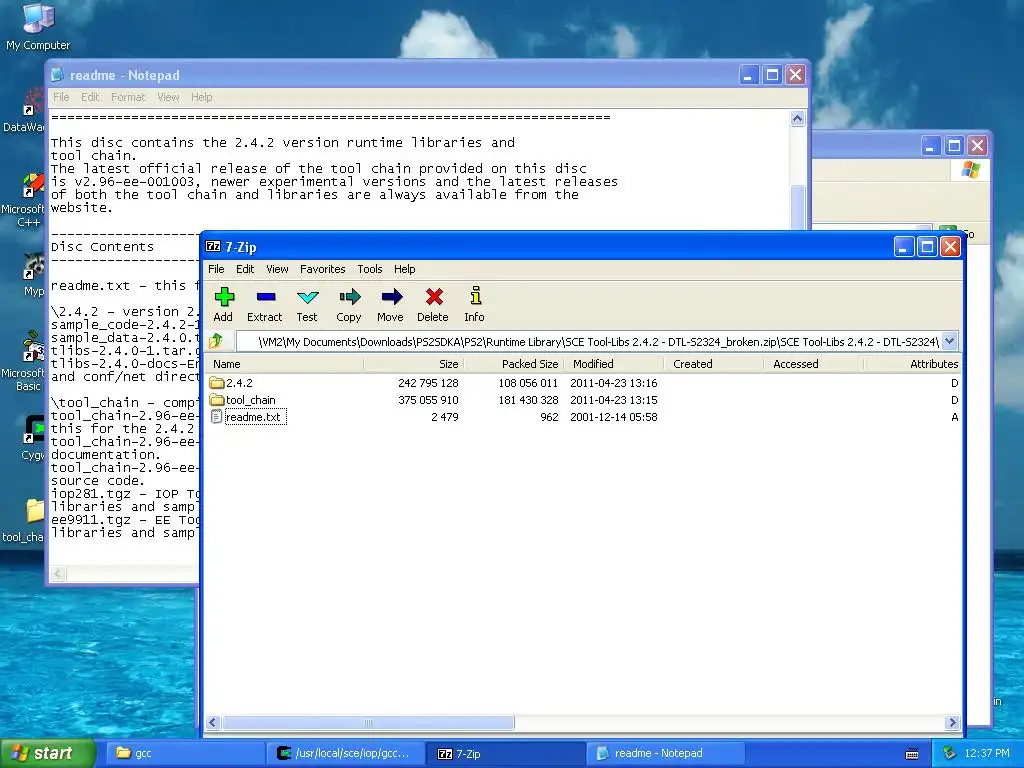Click the size value 242 795 128

click(428, 383)
